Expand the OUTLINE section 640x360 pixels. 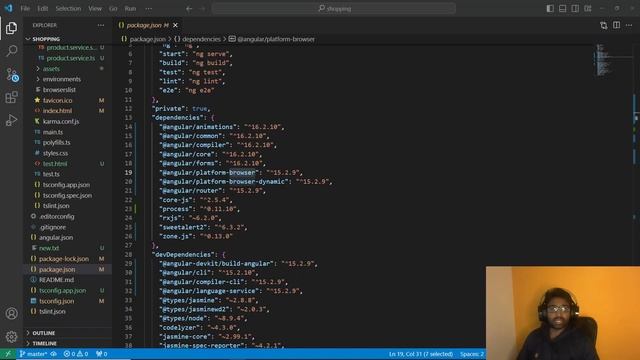[67, 333]
